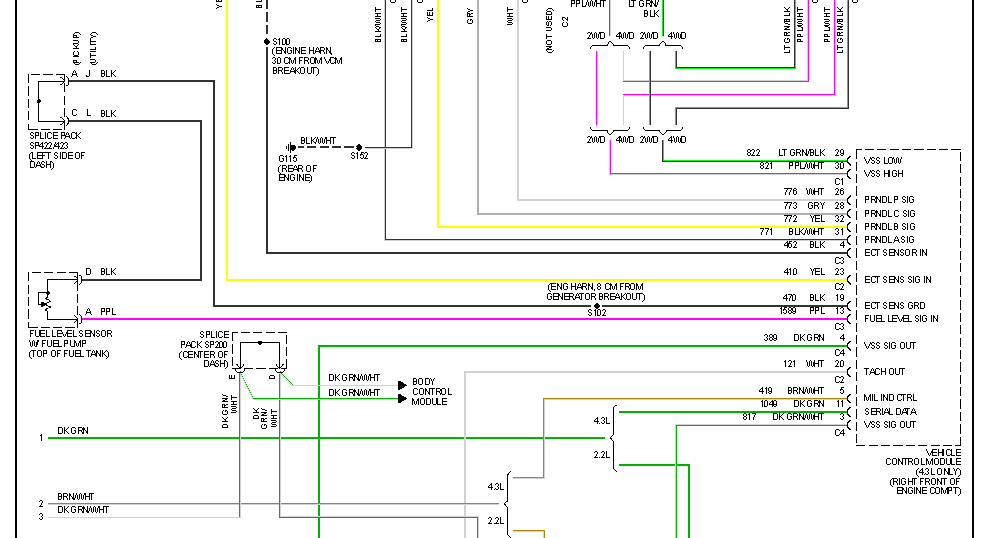Click the SERIAL DATA pin label
The image size is (995, 538).
pos(890,412)
